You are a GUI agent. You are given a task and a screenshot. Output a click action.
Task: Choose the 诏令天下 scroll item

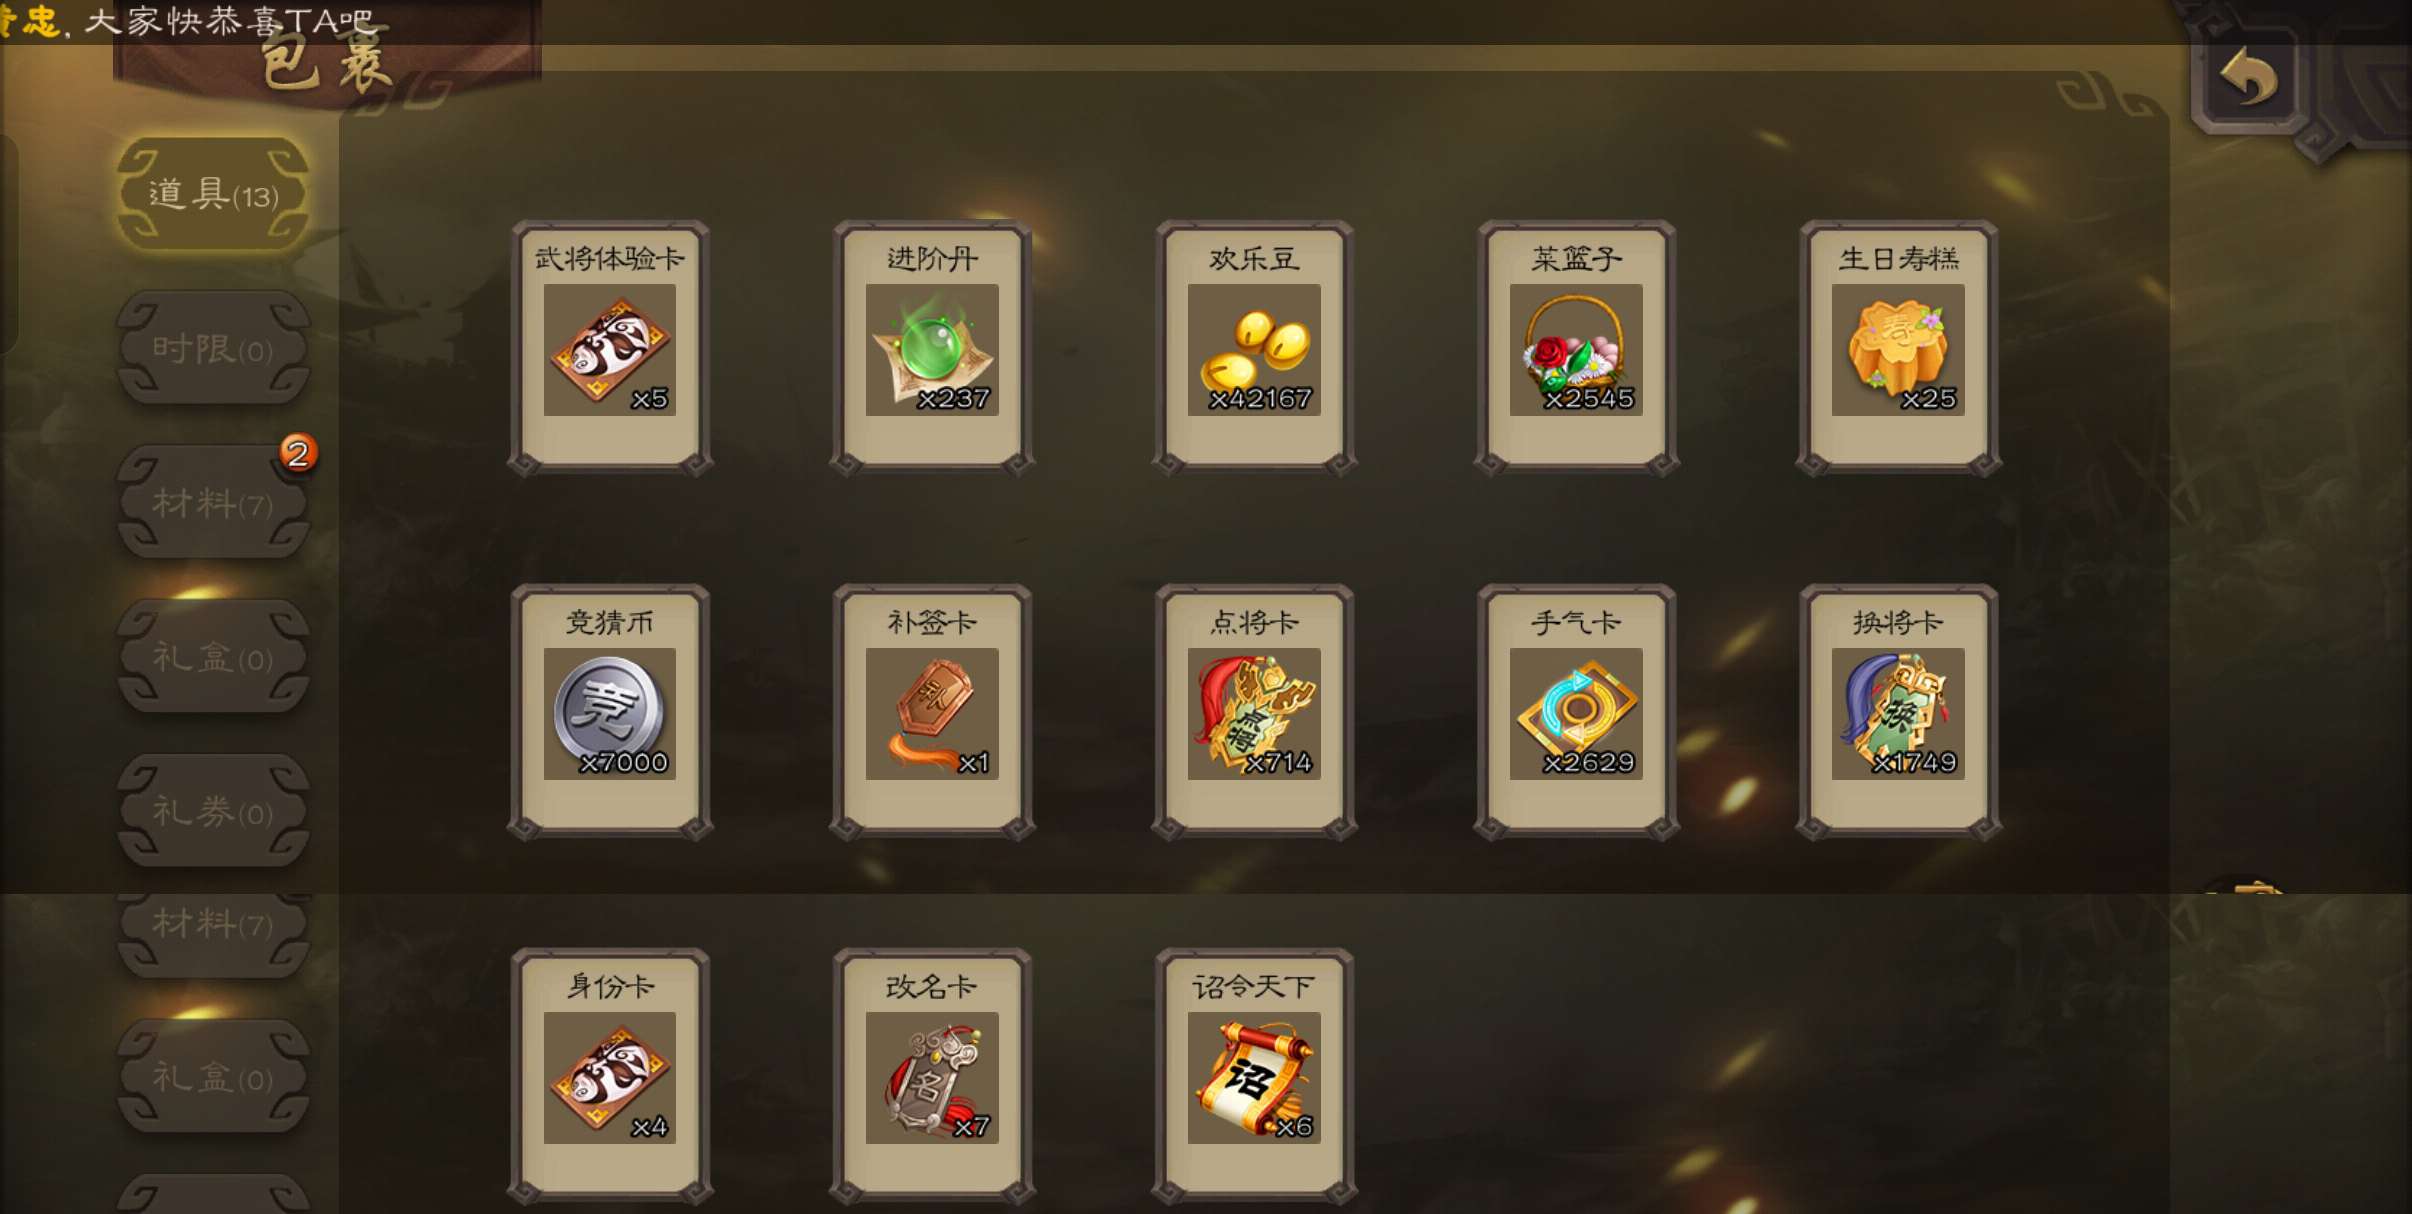(x=1254, y=1076)
